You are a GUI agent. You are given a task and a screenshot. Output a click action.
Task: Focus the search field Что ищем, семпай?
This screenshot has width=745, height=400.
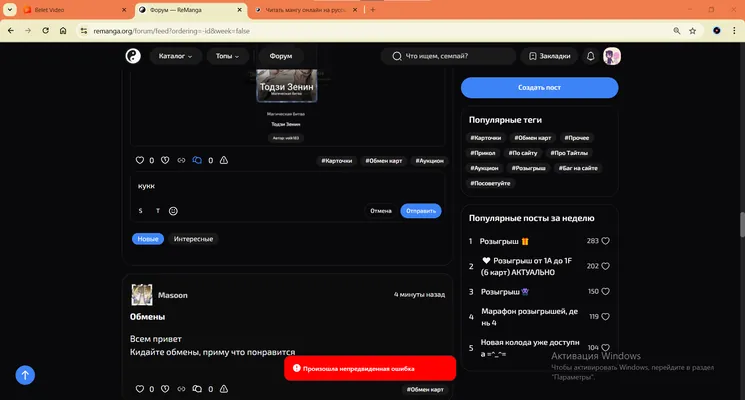pos(449,56)
